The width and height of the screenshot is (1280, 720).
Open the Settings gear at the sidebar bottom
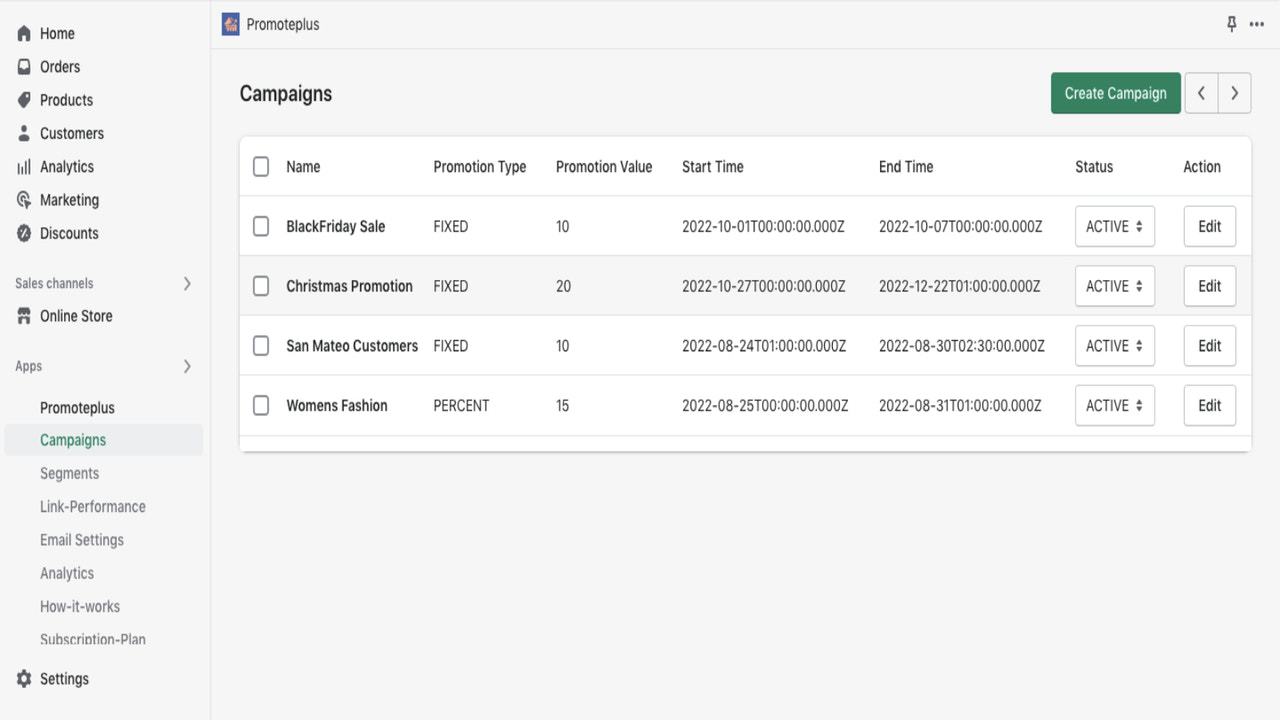(x=22, y=678)
